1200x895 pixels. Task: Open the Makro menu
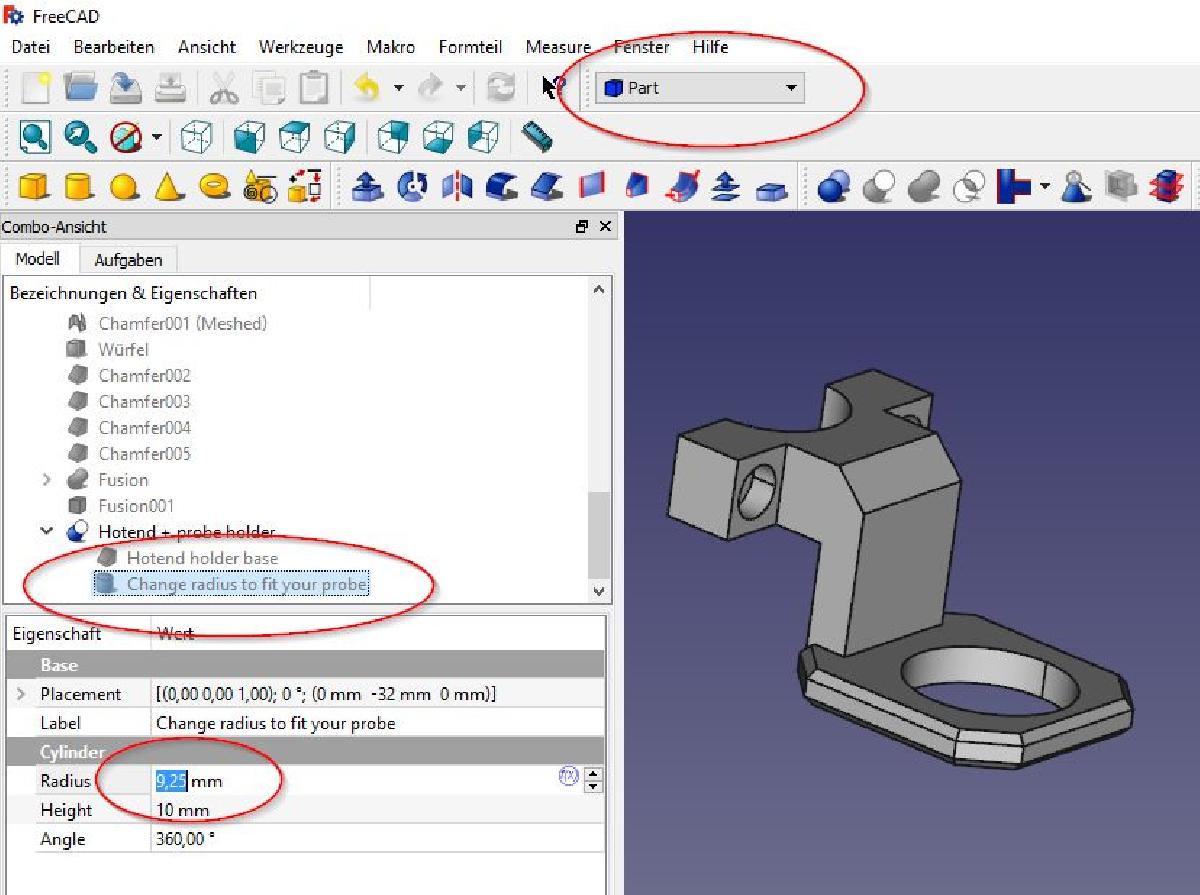(x=390, y=47)
